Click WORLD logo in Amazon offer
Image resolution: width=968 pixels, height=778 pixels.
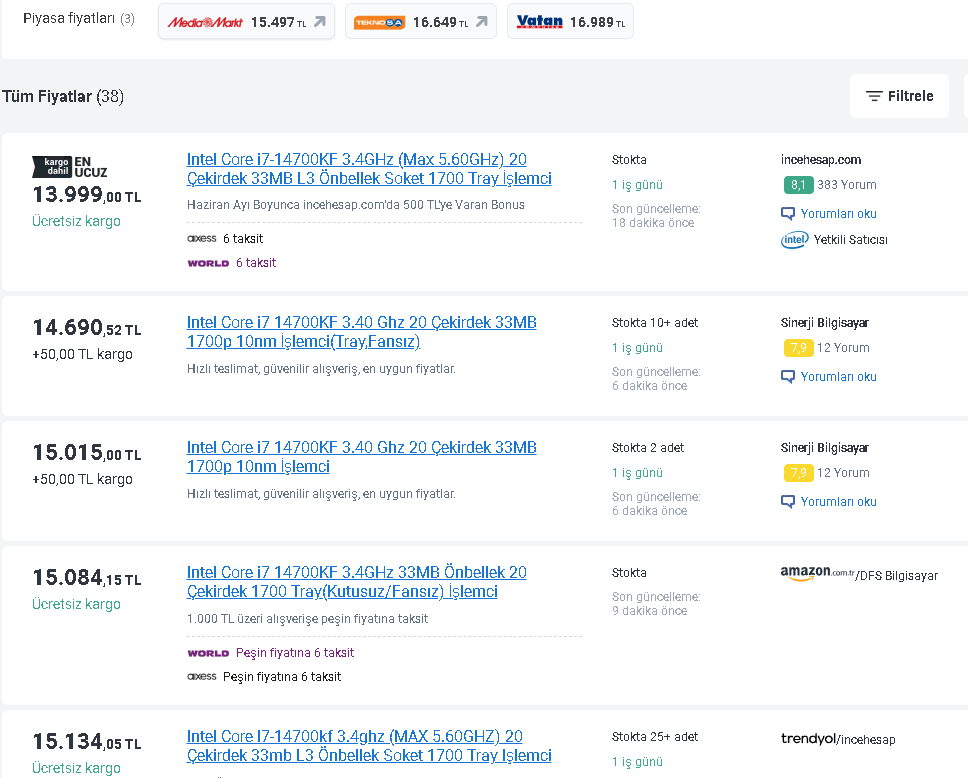click(208, 653)
